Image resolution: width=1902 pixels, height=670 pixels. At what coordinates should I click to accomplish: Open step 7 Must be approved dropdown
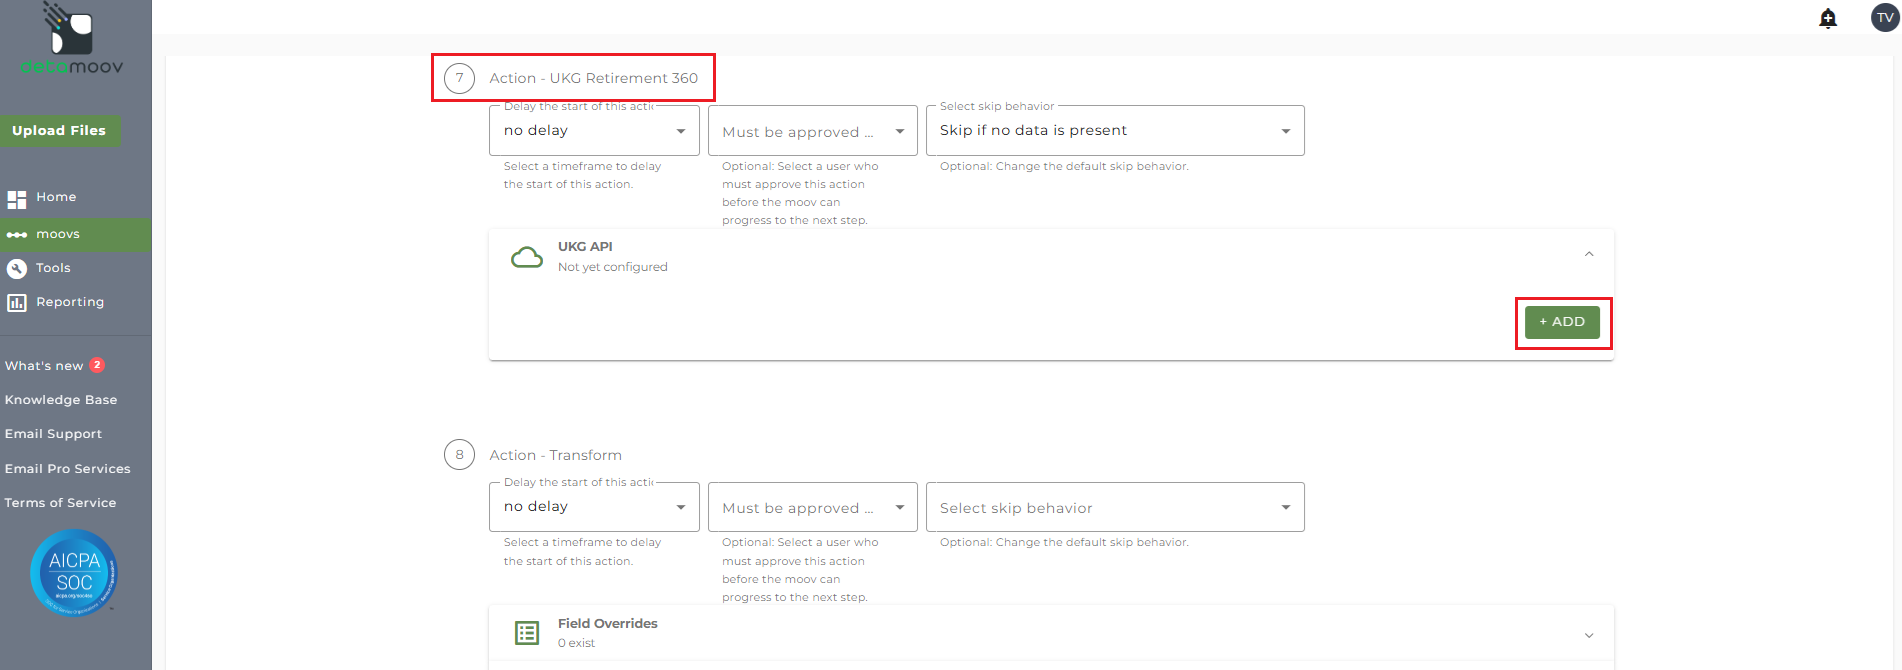(x=812, y=131)
